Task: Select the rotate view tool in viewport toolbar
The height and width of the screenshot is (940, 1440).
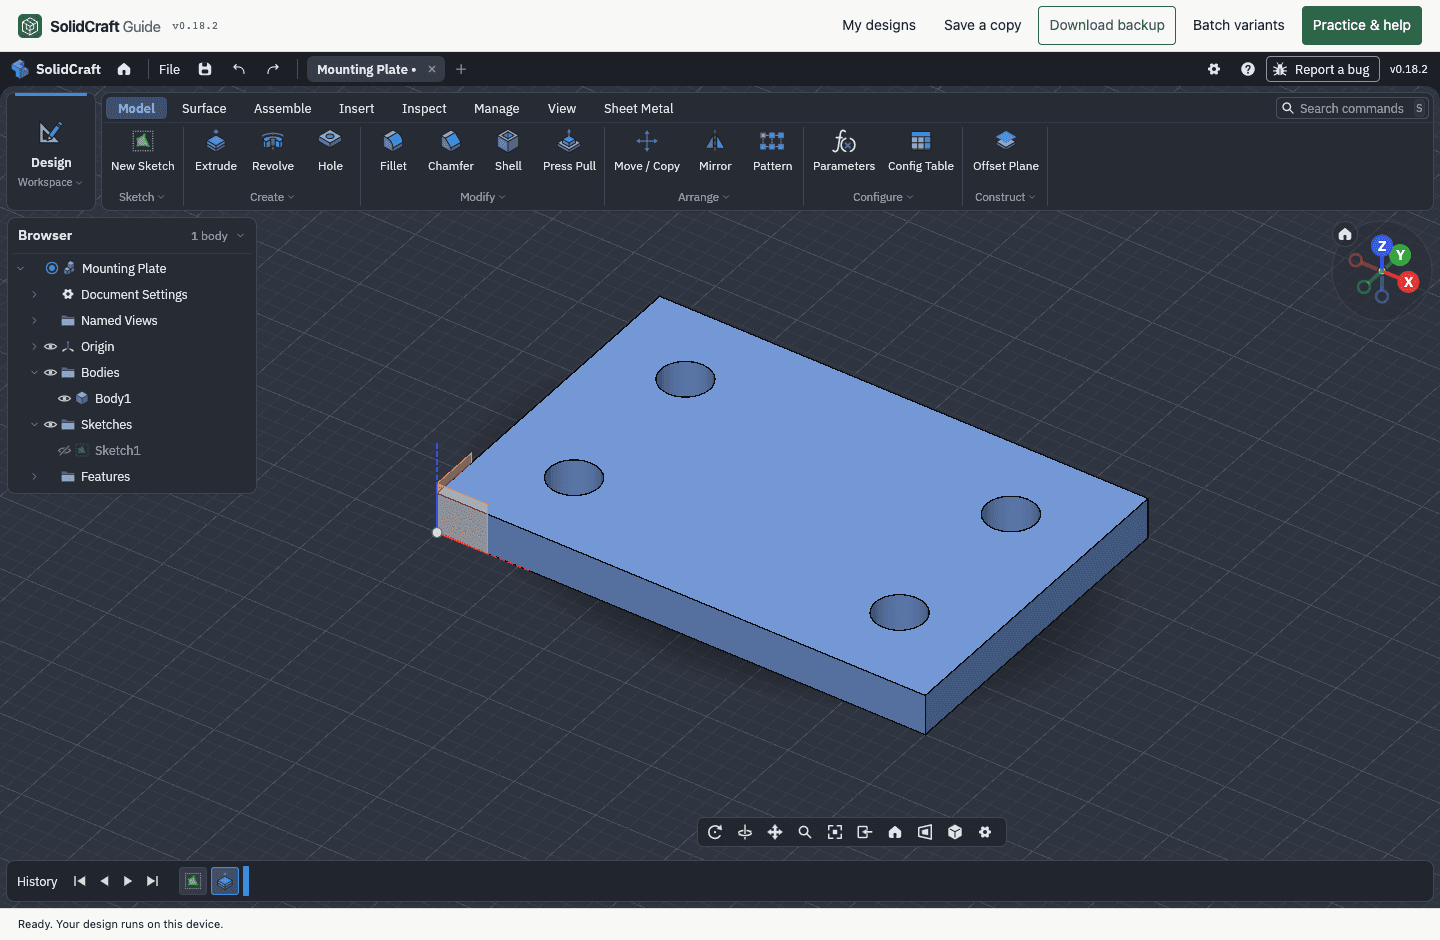Action: pos(715,832)
